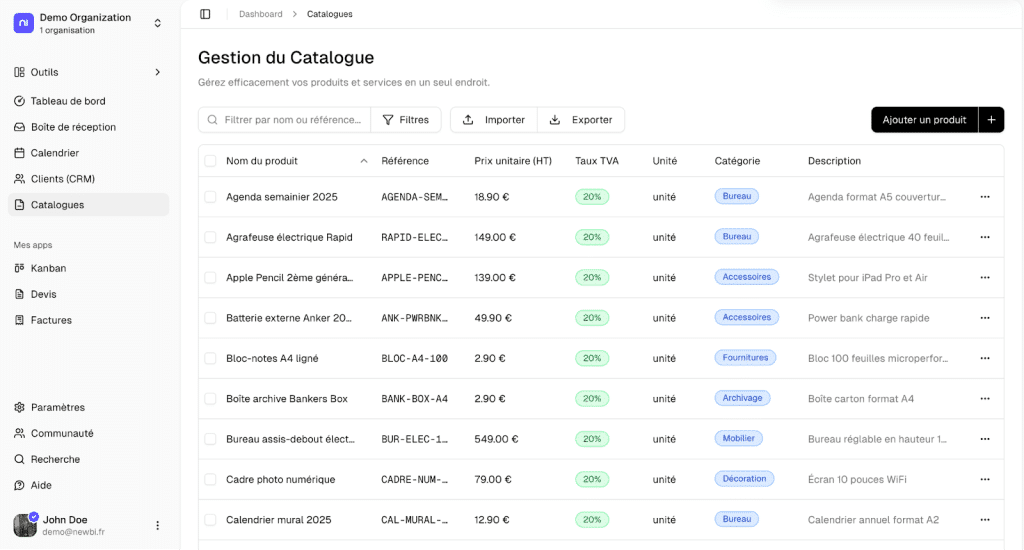Click the Tableau de bord sidebar icon
The height and width of the screenshot is (550, 1024).
pos(20,101)
